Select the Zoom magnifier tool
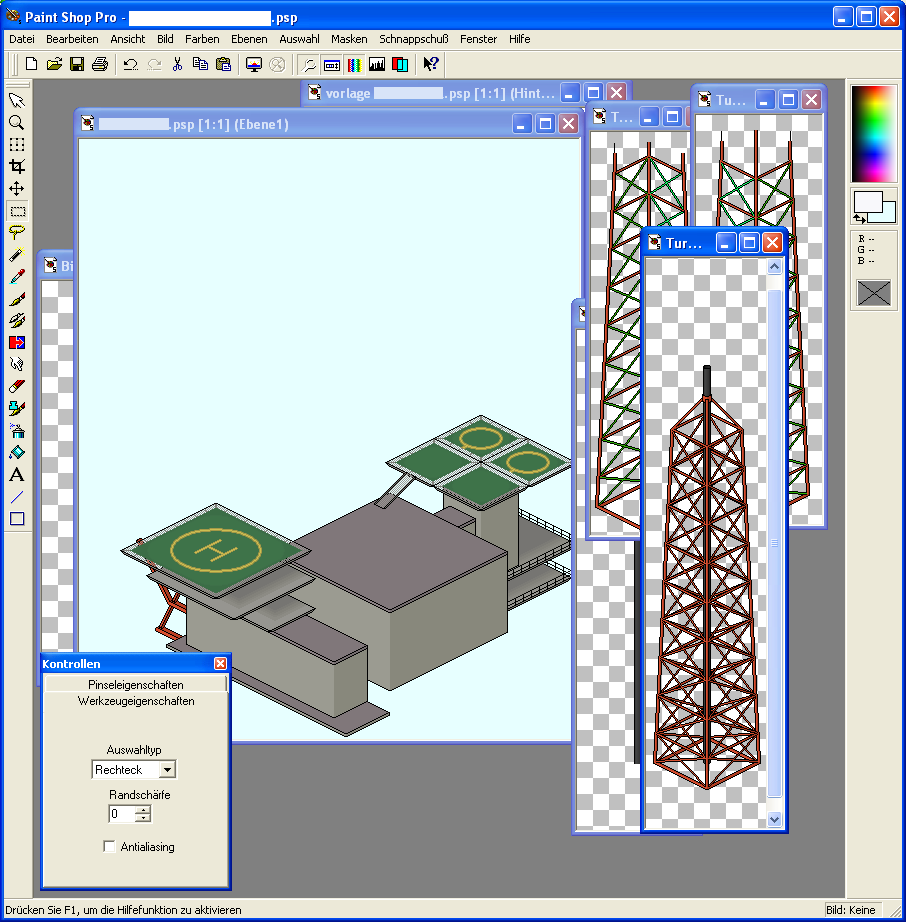Viewport: 906px width, 922px height. tap(17, 122)
